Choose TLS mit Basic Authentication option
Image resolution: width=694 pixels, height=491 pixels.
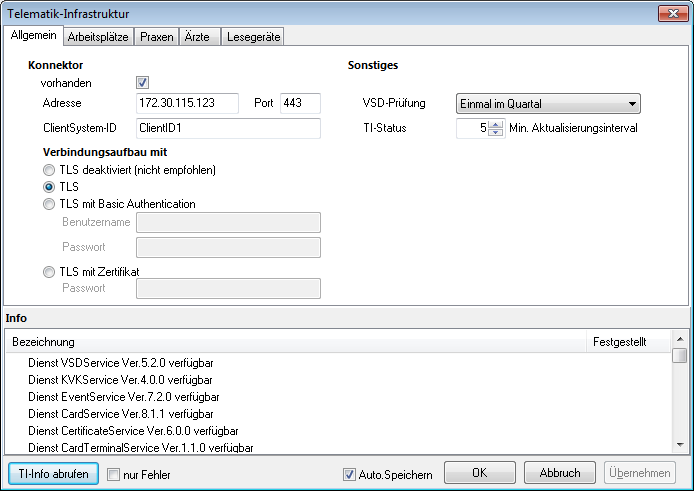point(49,204)
